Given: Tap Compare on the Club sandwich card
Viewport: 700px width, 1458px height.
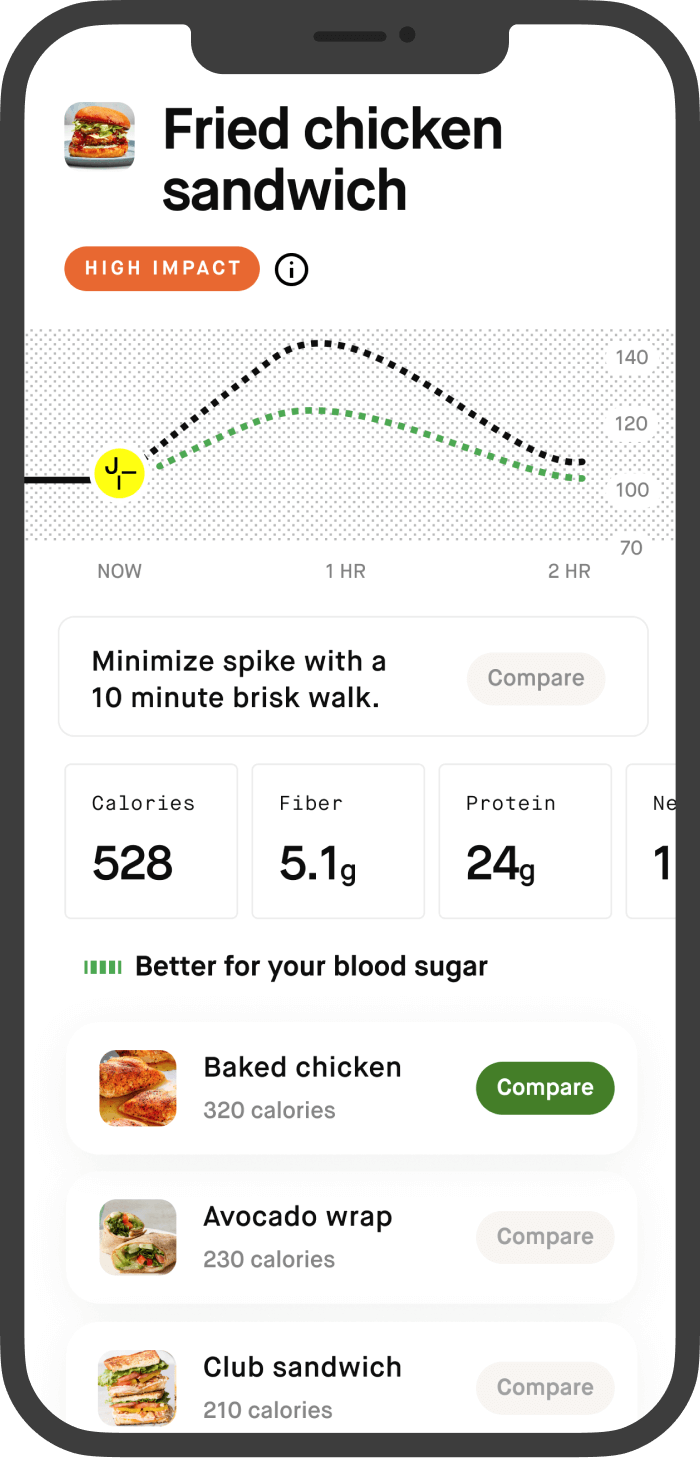Looking at the screenshot, I should tap(545, 1388).
